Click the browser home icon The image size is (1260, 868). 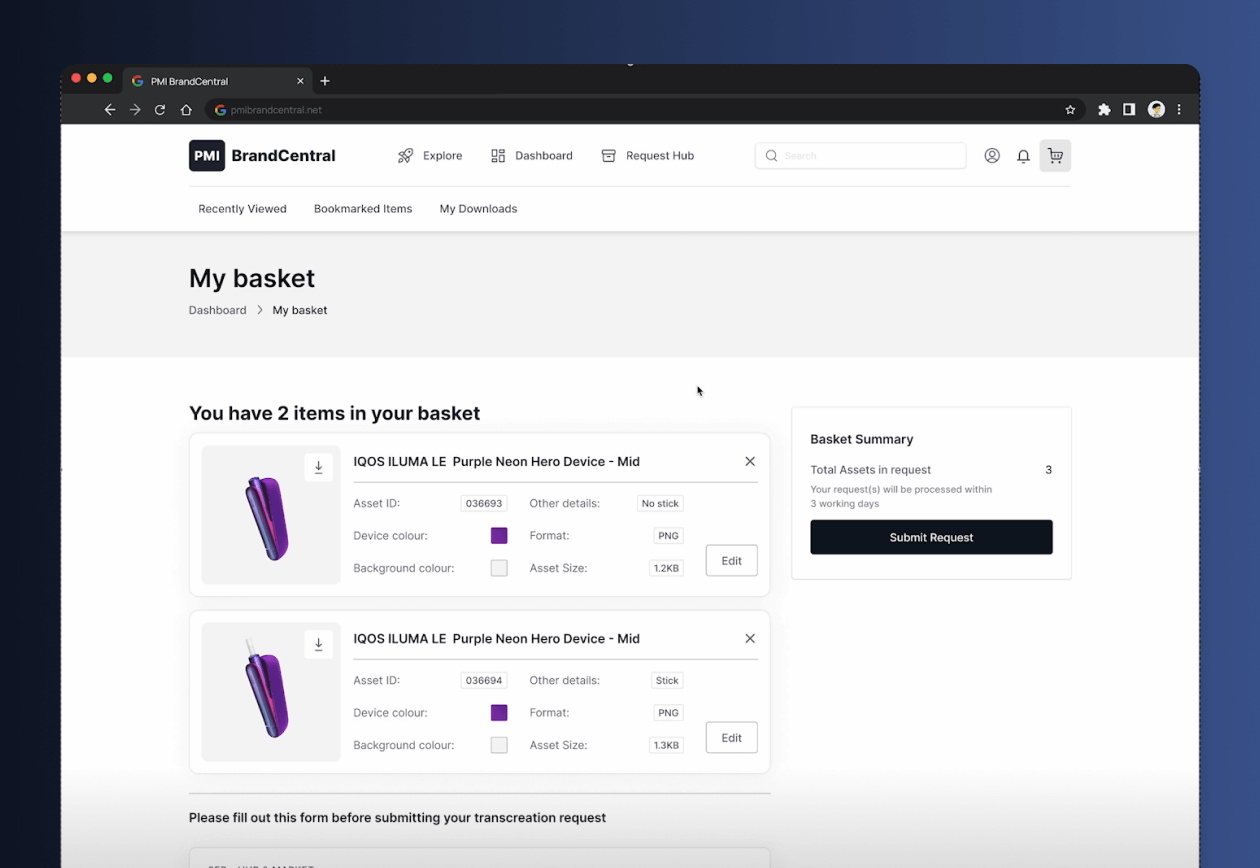pos(186,110)
